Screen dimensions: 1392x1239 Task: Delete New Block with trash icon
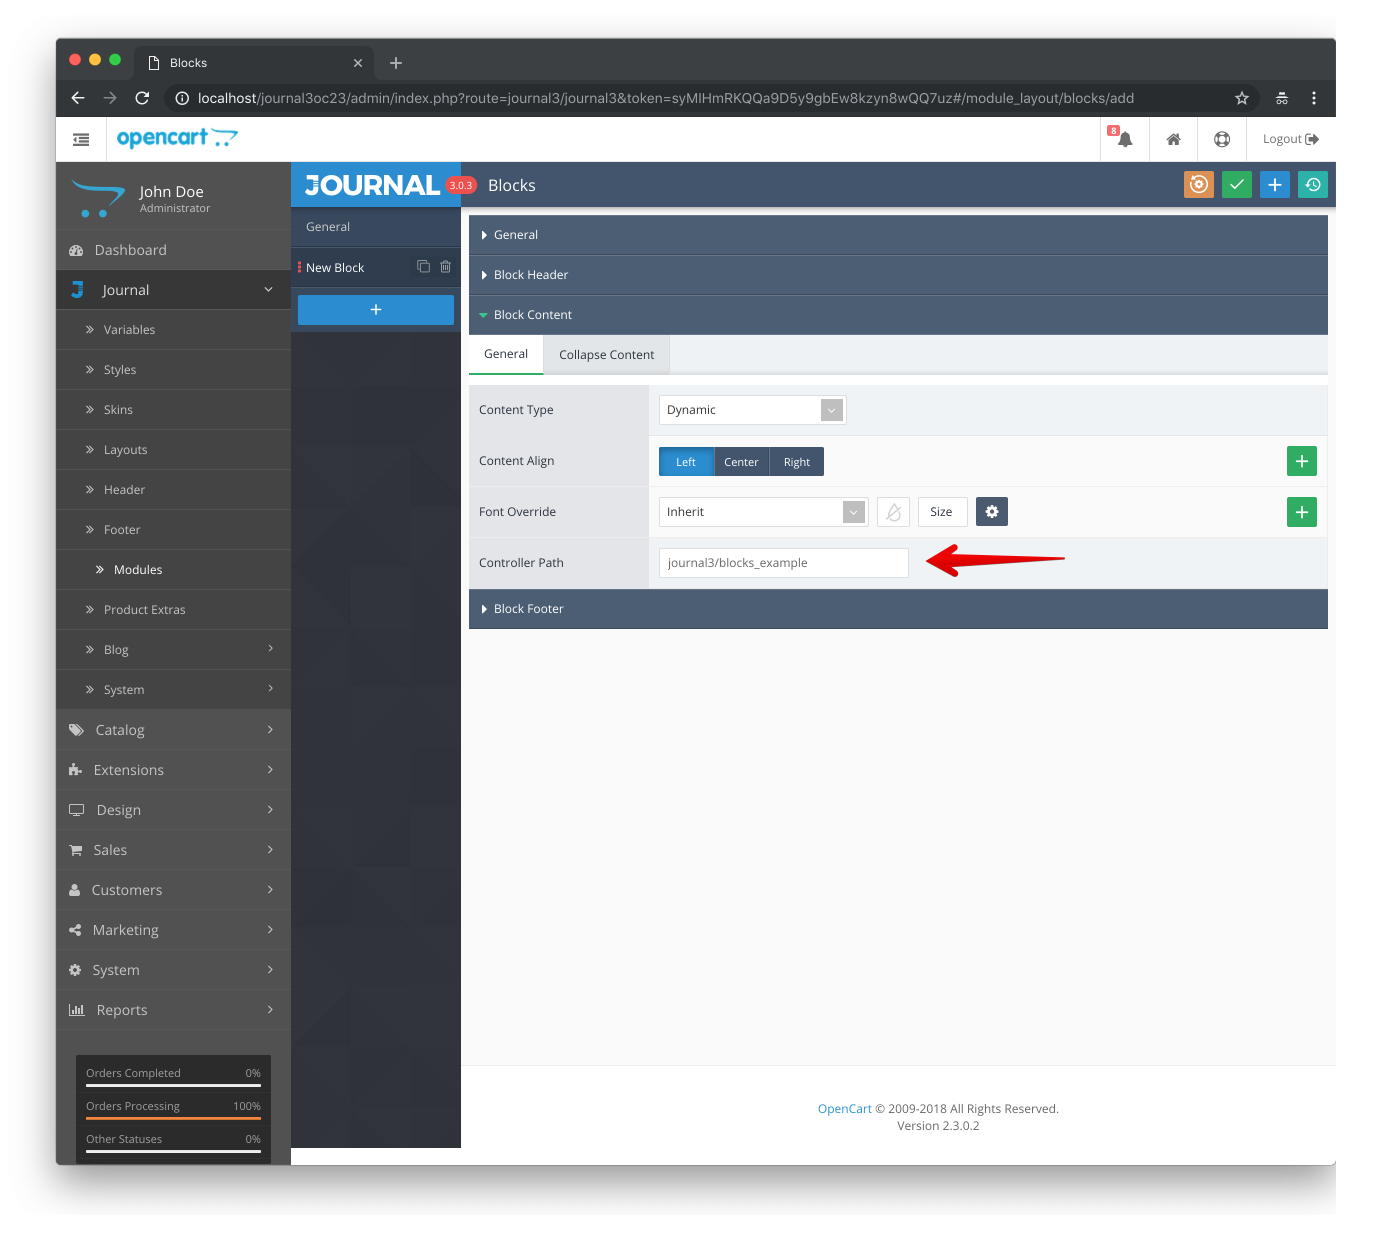point(445,267)
